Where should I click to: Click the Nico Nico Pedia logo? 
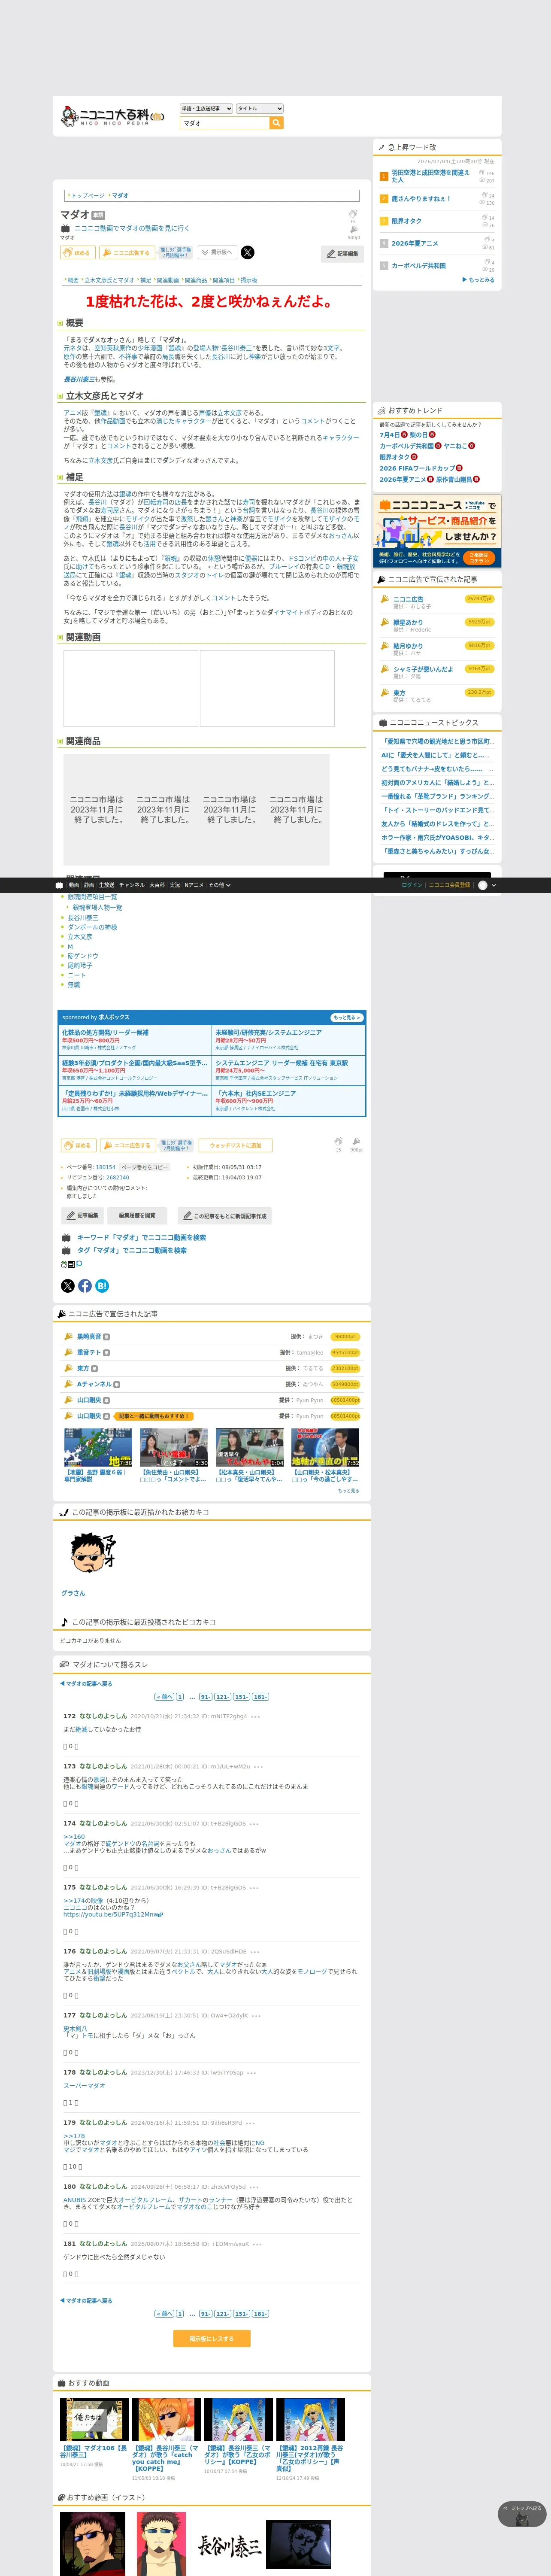111,116
